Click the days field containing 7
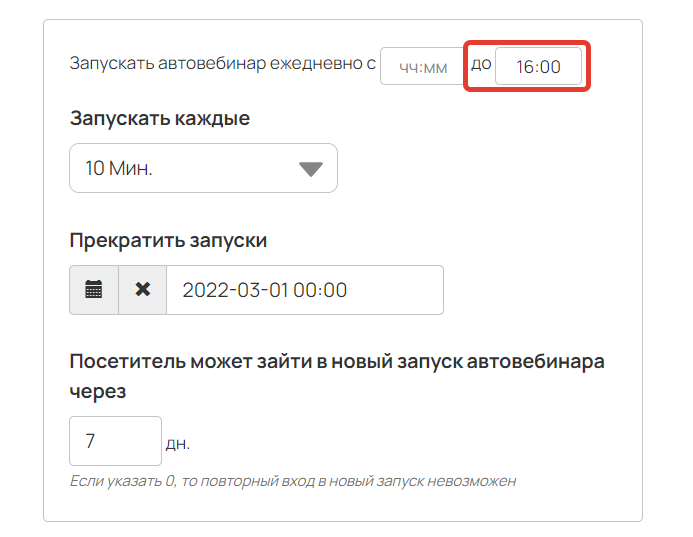 [x=115, y=441]
